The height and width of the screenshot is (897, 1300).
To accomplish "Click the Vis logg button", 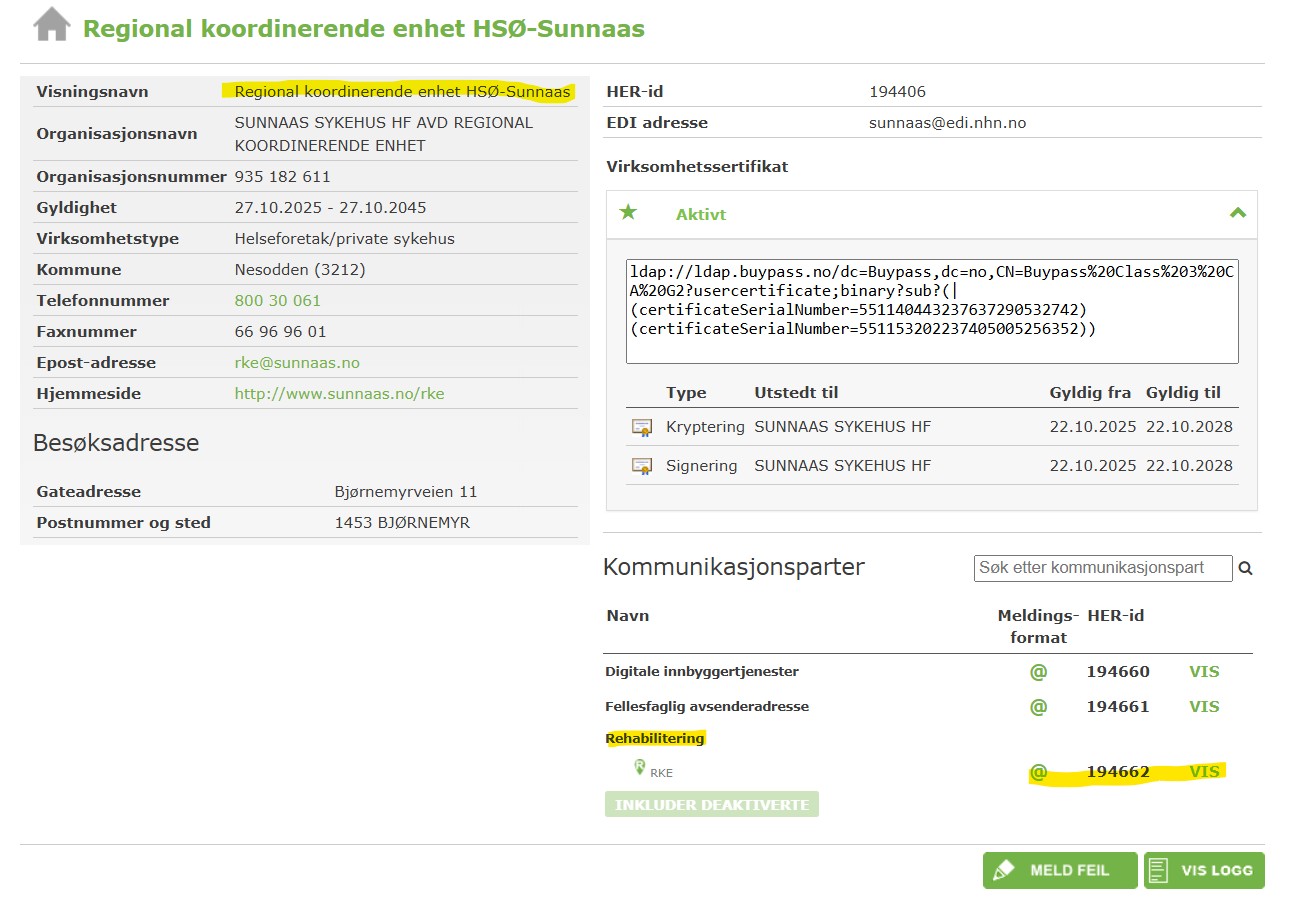I will (x=1204, y=870).
